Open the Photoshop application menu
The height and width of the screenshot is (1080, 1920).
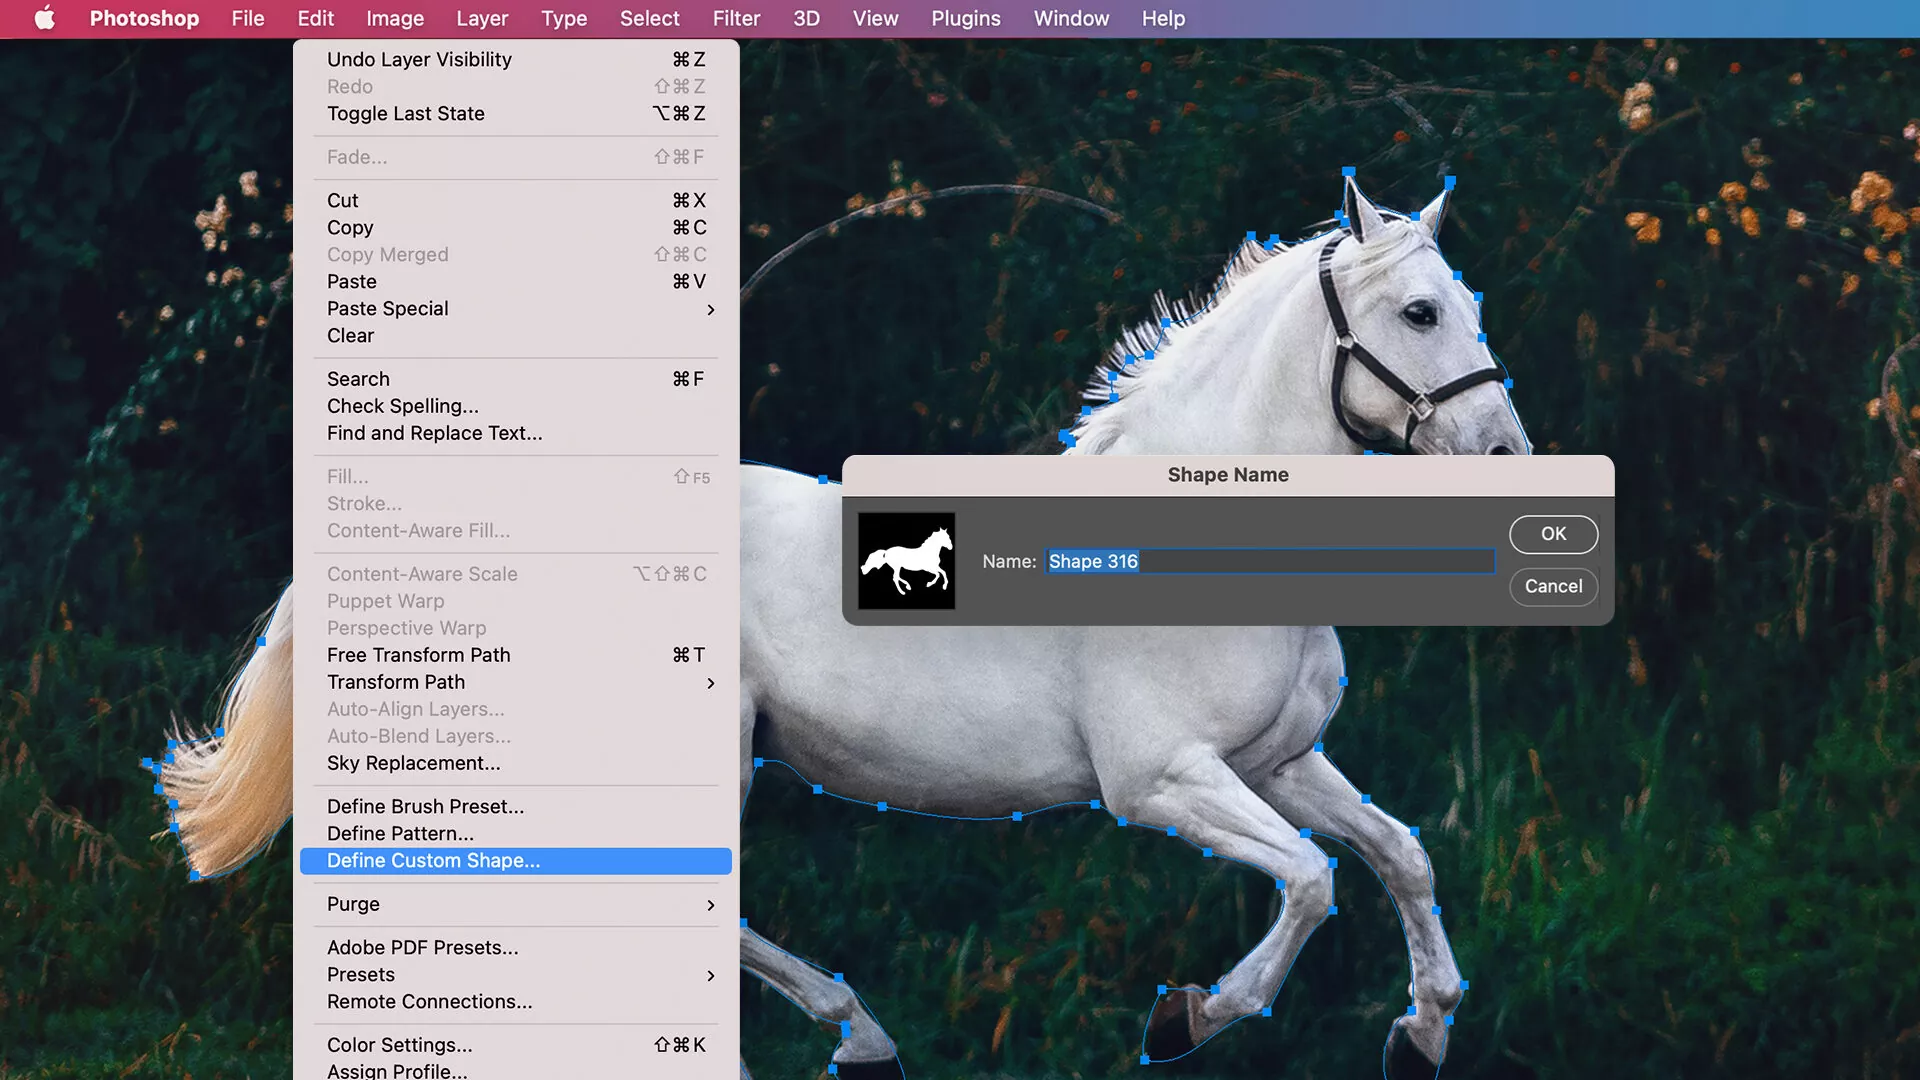pyautogui.click(x=144, y=18)
